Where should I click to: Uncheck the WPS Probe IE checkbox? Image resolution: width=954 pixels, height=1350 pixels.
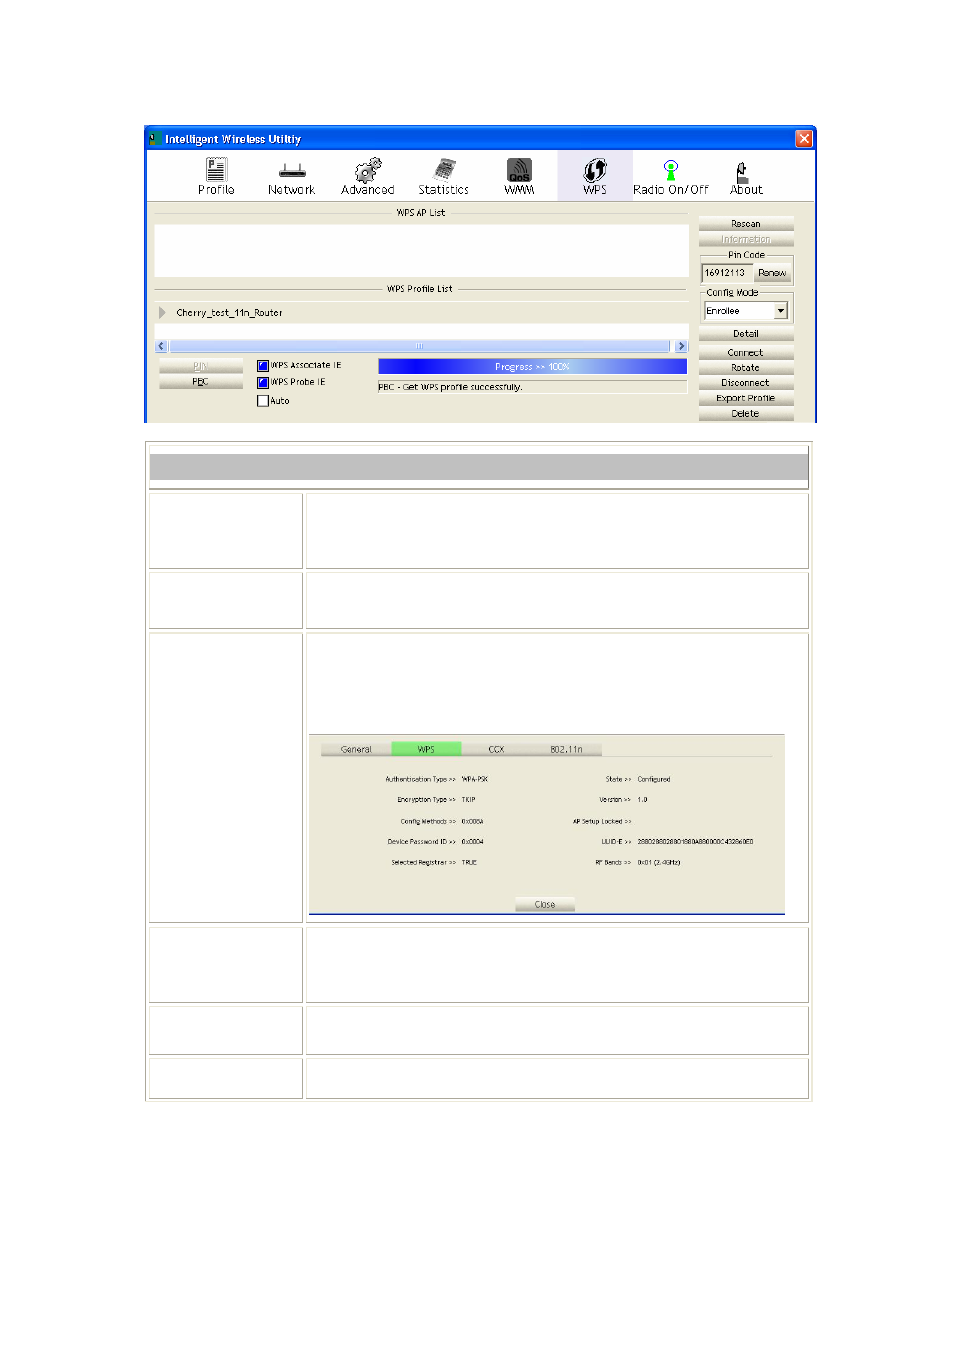pos(263,383)
